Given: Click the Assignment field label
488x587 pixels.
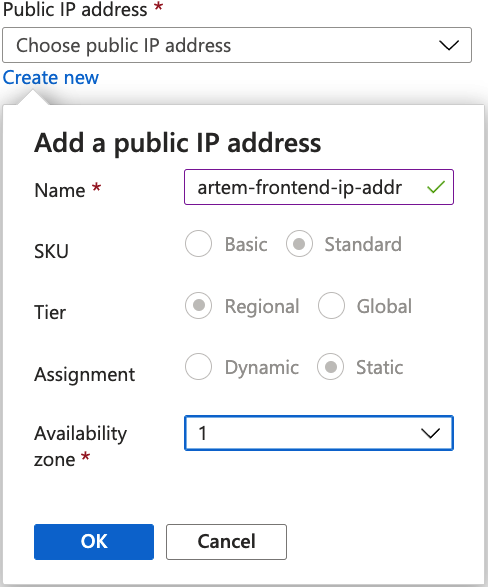Looking at the screenshot, I should tap(85, 374).
